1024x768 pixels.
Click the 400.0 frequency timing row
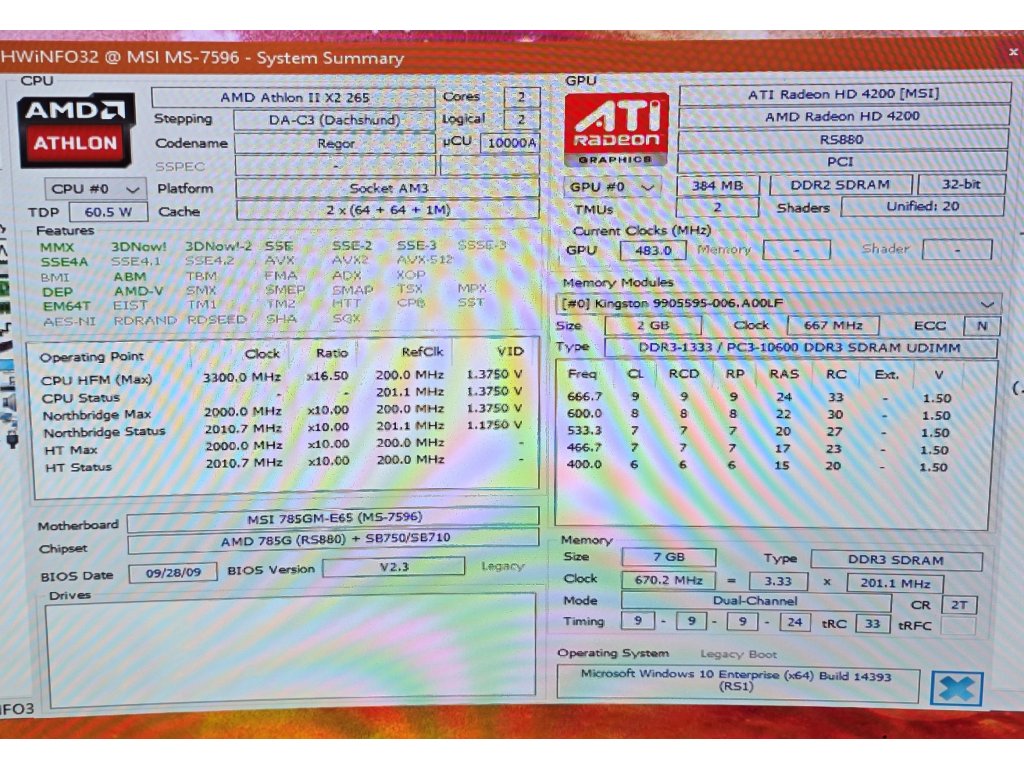pos(759,466)
